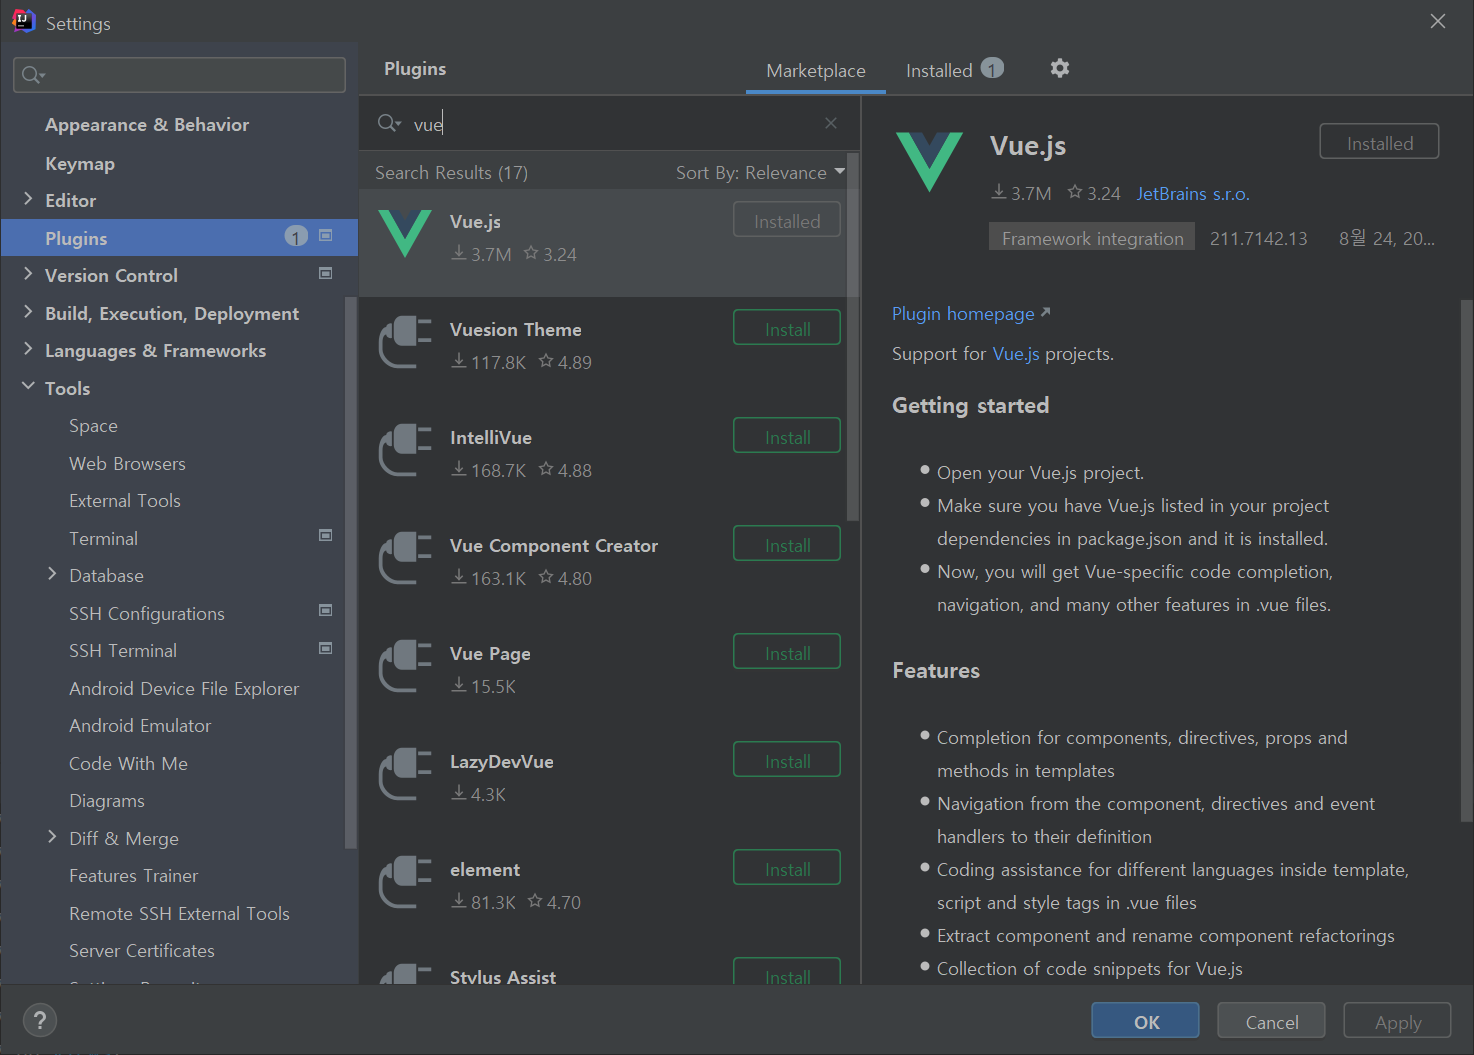Screen dimensions: 1474x1055
Task: Expand Languages & Frameworks node
Action: (28, 349)
